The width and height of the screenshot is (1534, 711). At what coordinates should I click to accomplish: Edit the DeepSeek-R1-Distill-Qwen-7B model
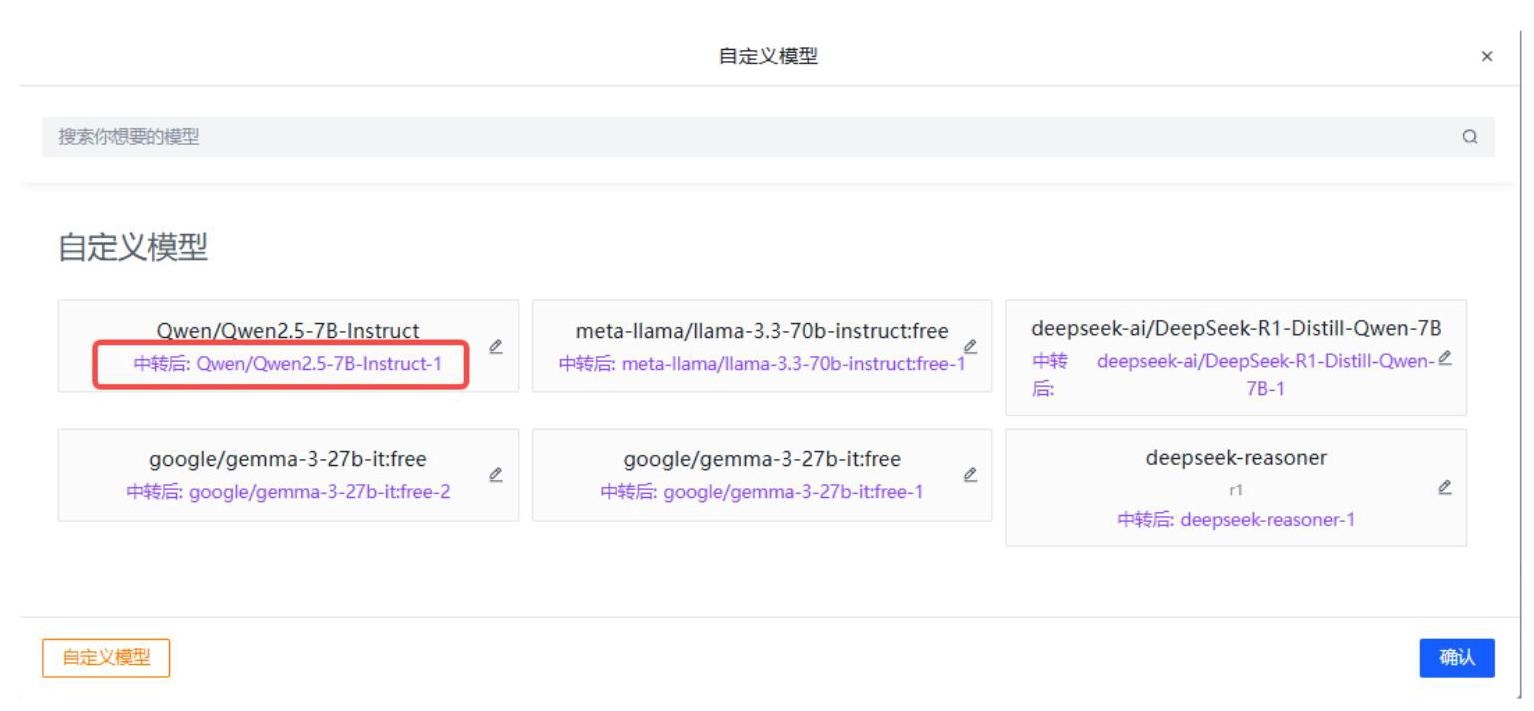click(x=1444, y=357)
